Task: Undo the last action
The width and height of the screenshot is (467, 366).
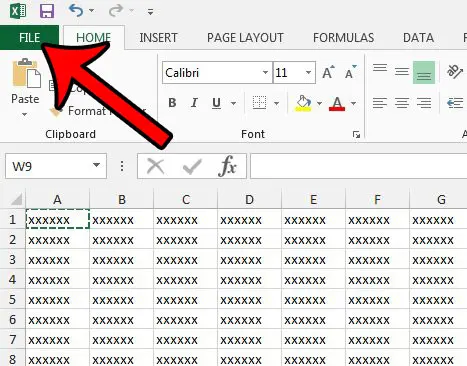Action: pyautogui.click(x=76, y=11)
